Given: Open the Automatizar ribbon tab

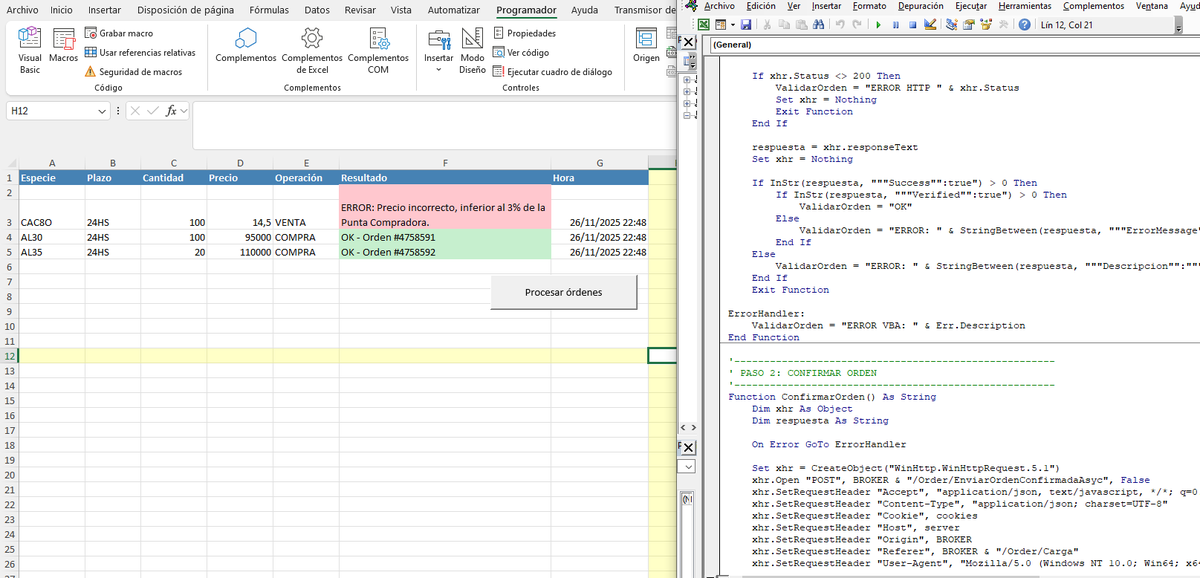Looking at the screenshot, I should pyautogui.click(x=453, y=9).
